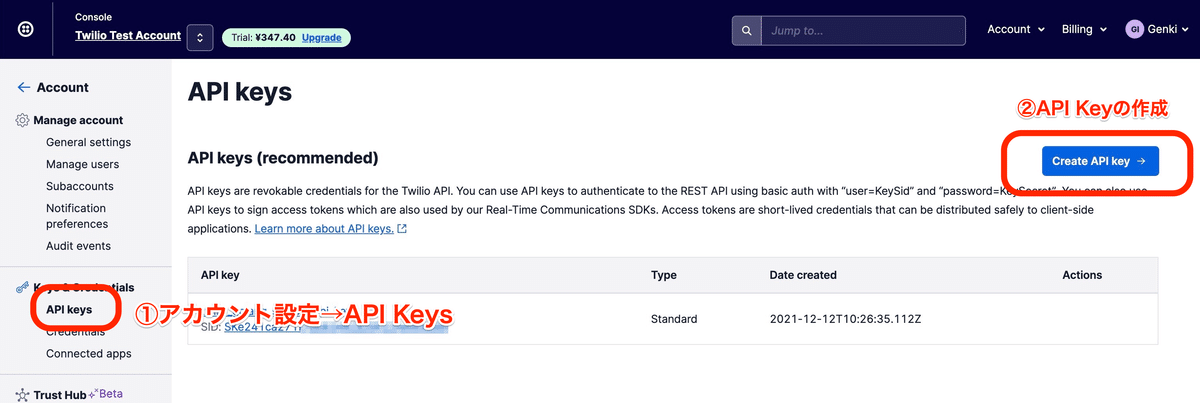Expand the Billing dropdown menu
Image resolution: width=1200 pixels, height=403 pixels.
(1084, 30)
